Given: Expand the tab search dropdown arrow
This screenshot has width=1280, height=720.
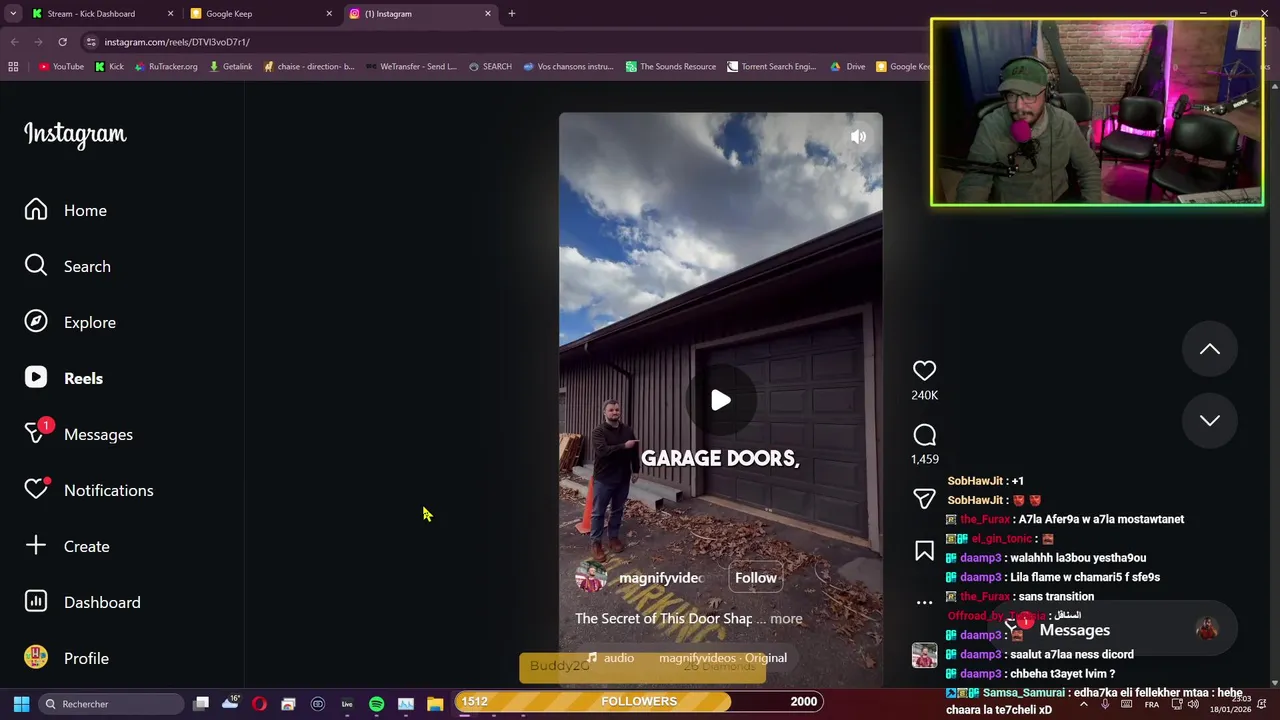Looking at the screenshot, I should (x=13, y=14).
